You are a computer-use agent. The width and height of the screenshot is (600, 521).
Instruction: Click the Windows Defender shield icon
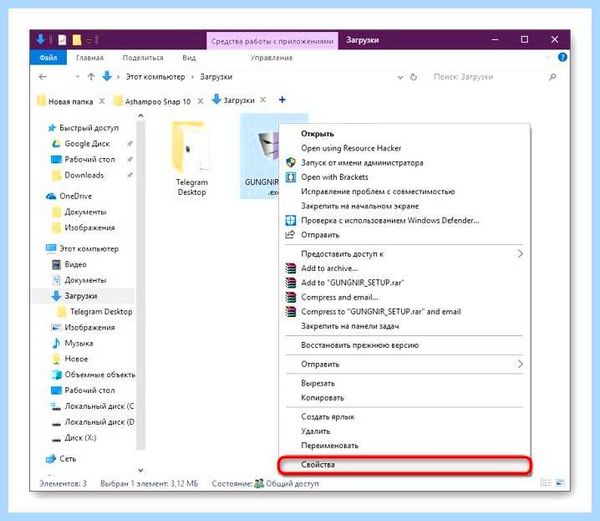point(291,220)
